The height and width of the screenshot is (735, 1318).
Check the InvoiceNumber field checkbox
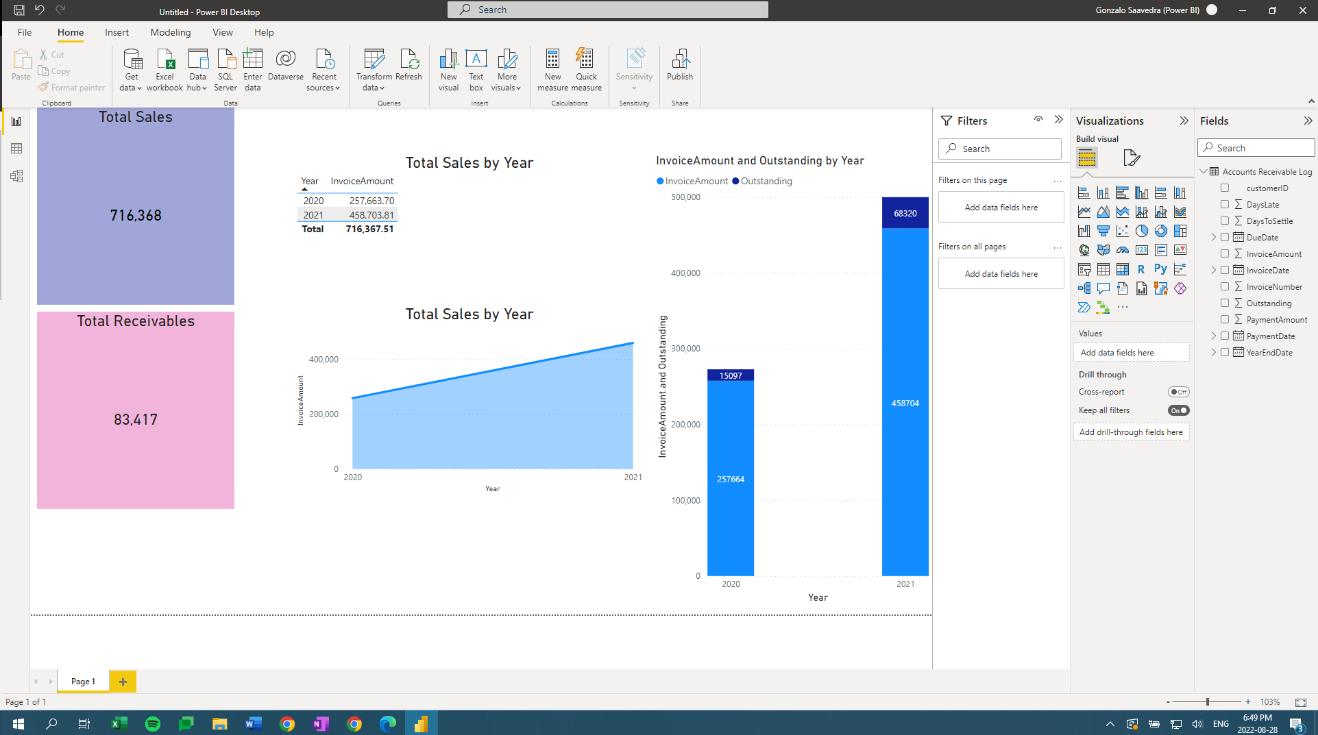click(x=1224, y=287)
